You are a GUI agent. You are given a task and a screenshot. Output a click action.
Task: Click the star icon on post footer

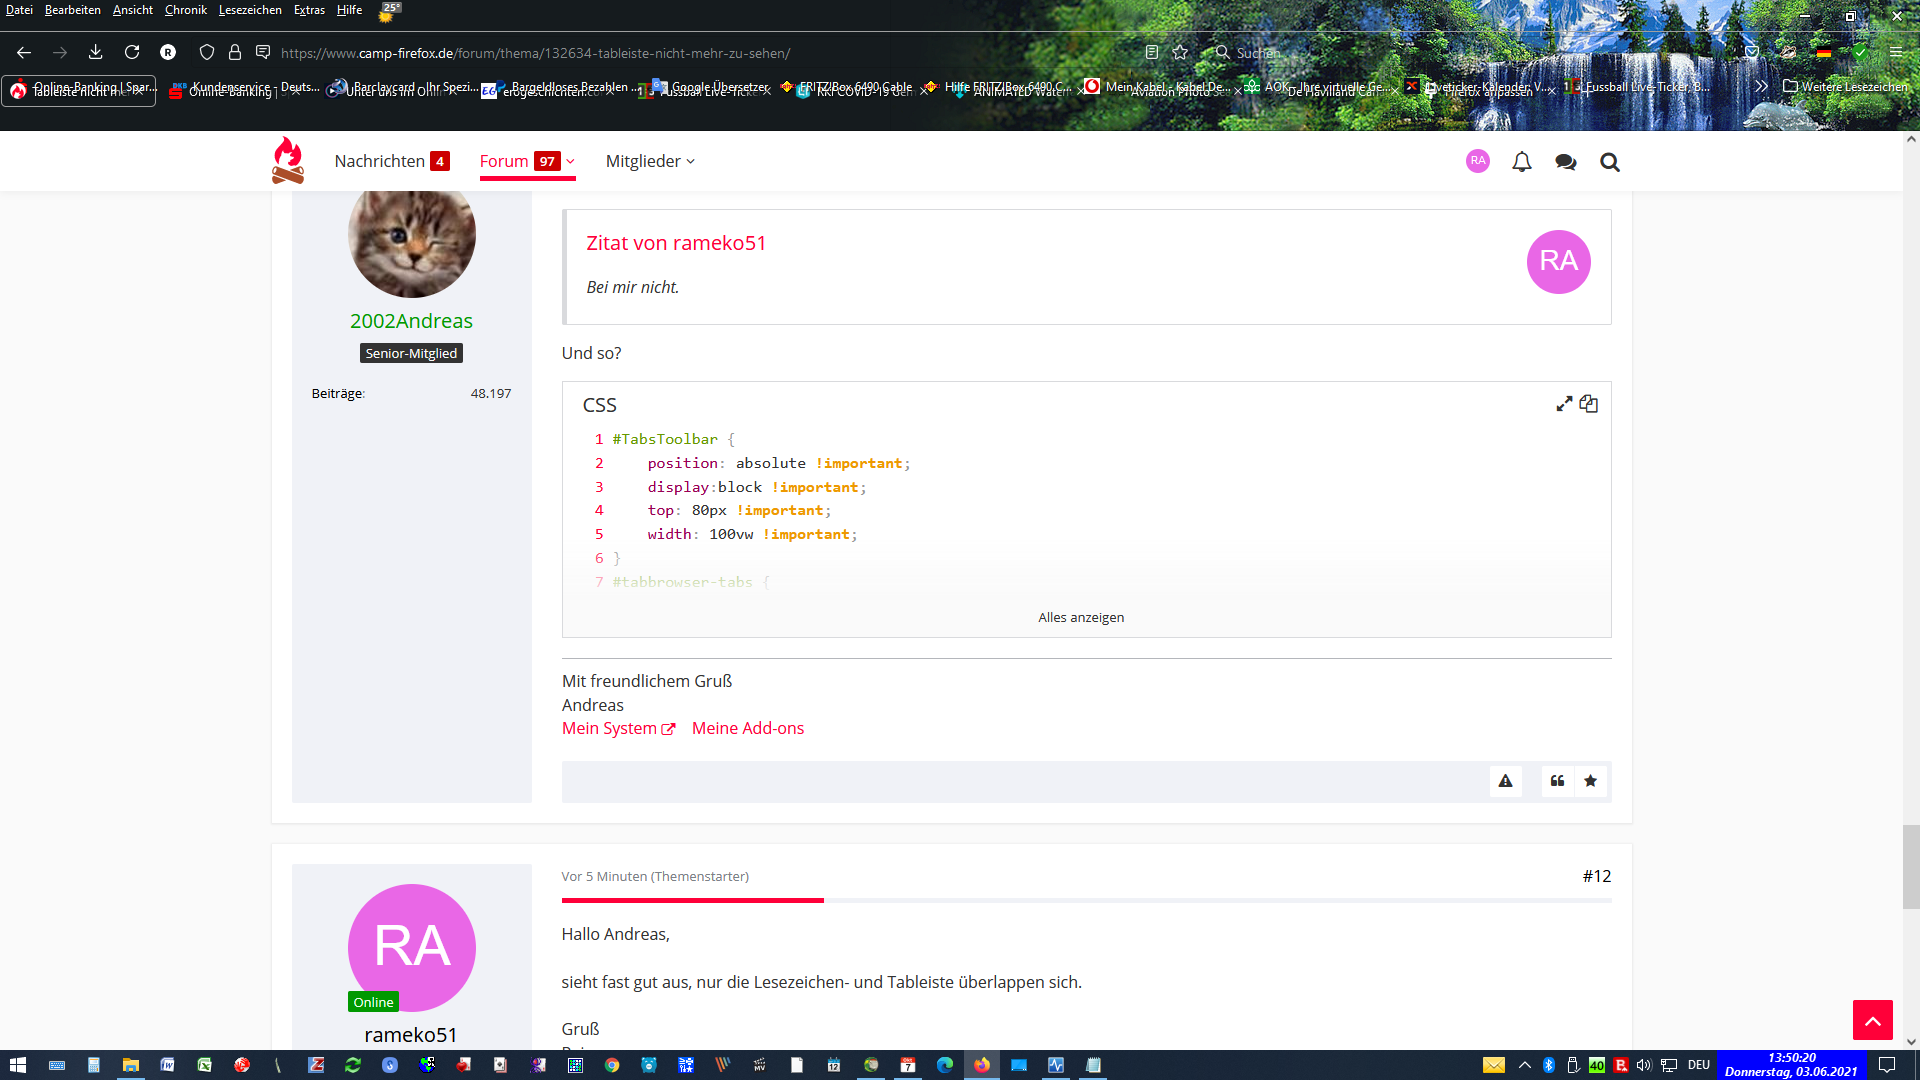pos(1590,781)
